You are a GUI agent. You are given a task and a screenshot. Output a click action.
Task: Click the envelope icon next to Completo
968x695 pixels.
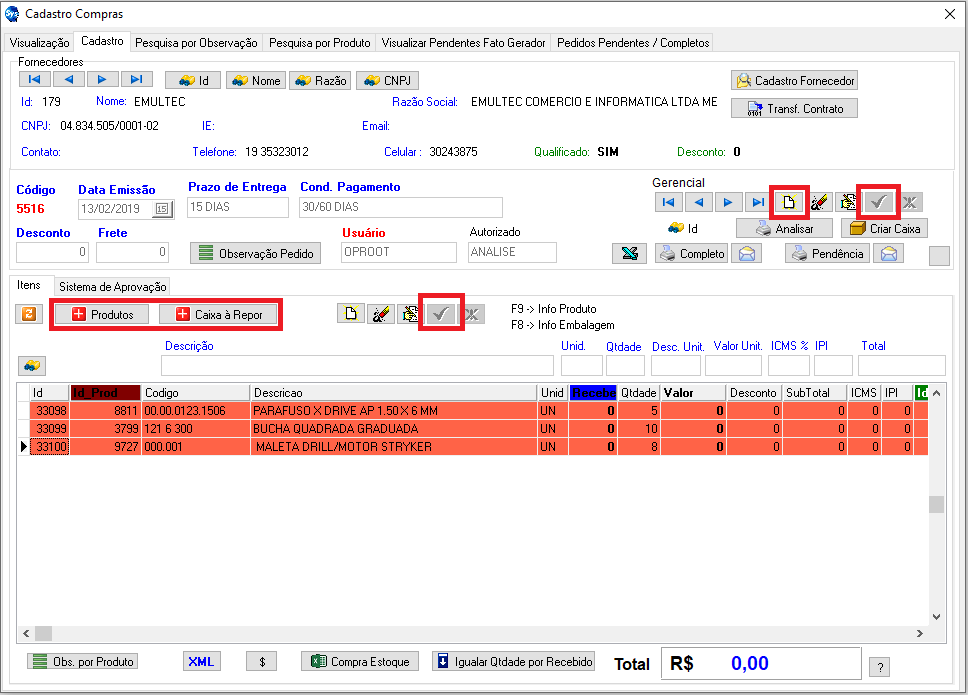pyautogui.click(x=746, y=254)
